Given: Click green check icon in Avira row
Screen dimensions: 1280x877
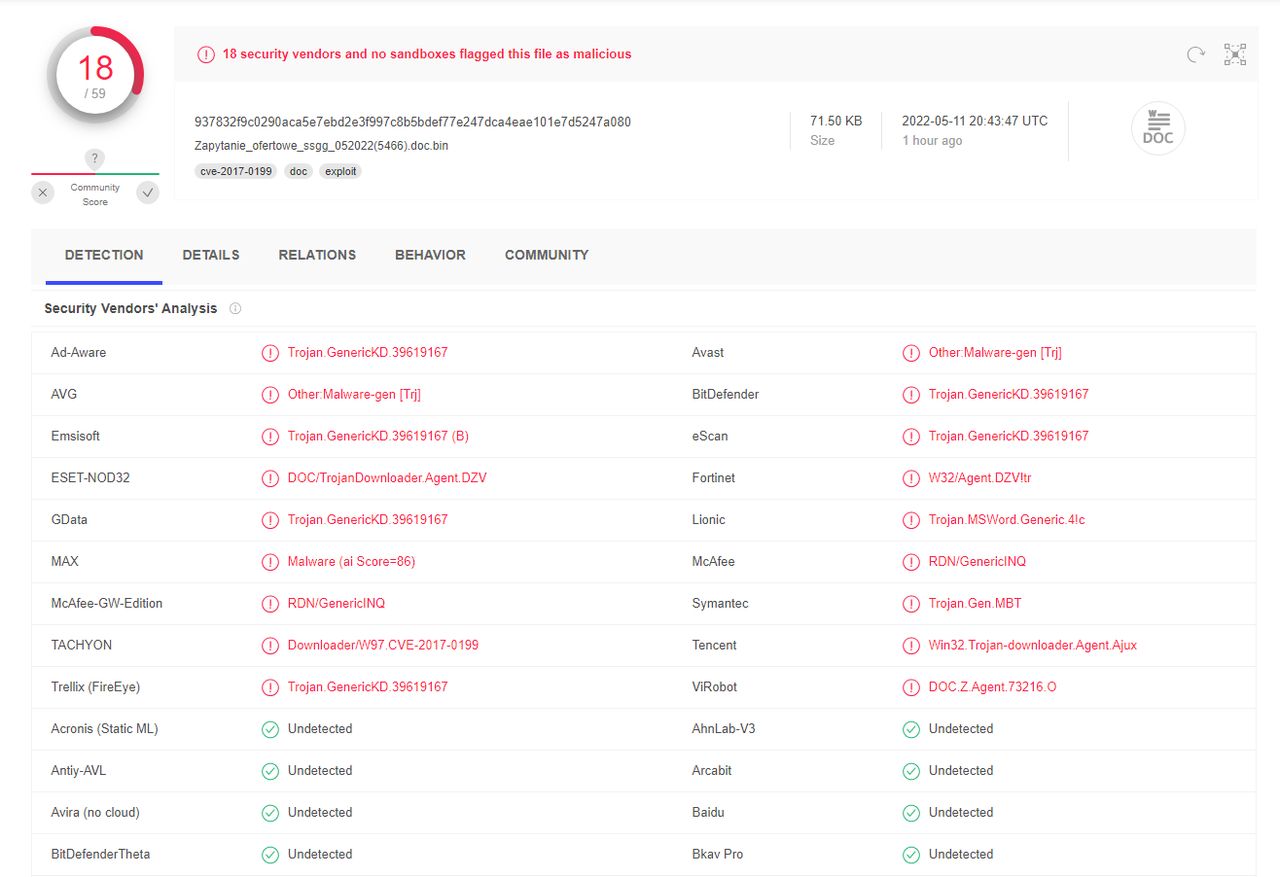Looking at the screenshot, I should (270, 813).
